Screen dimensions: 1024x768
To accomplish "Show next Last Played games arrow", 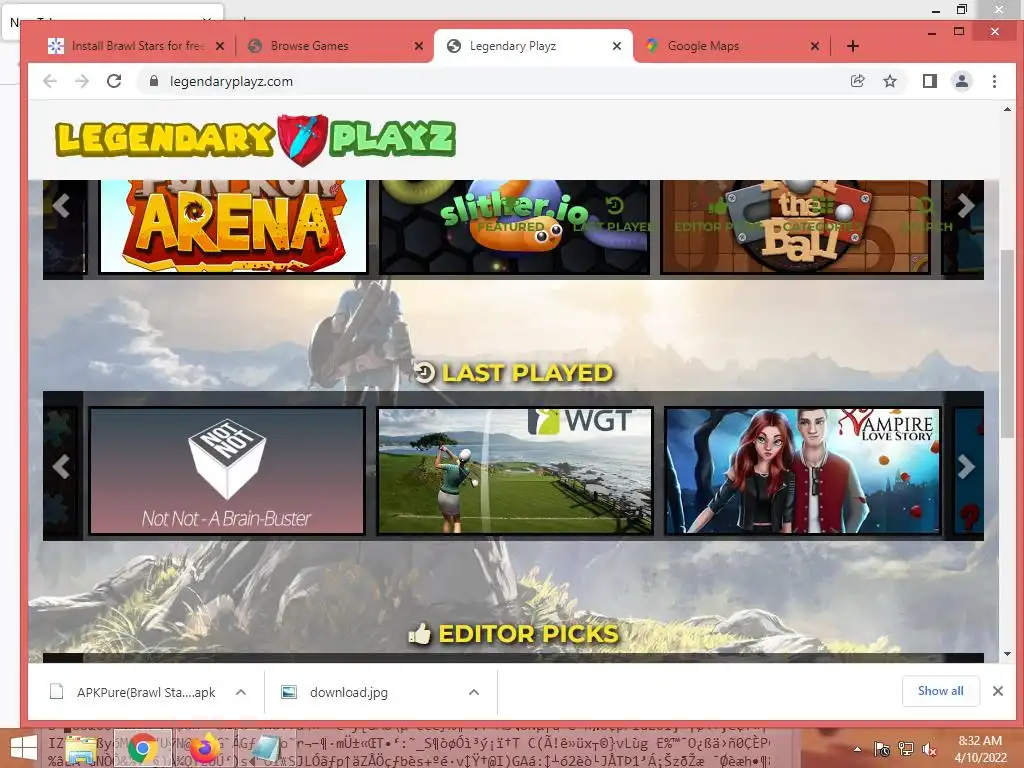I will tap(966, 466).
